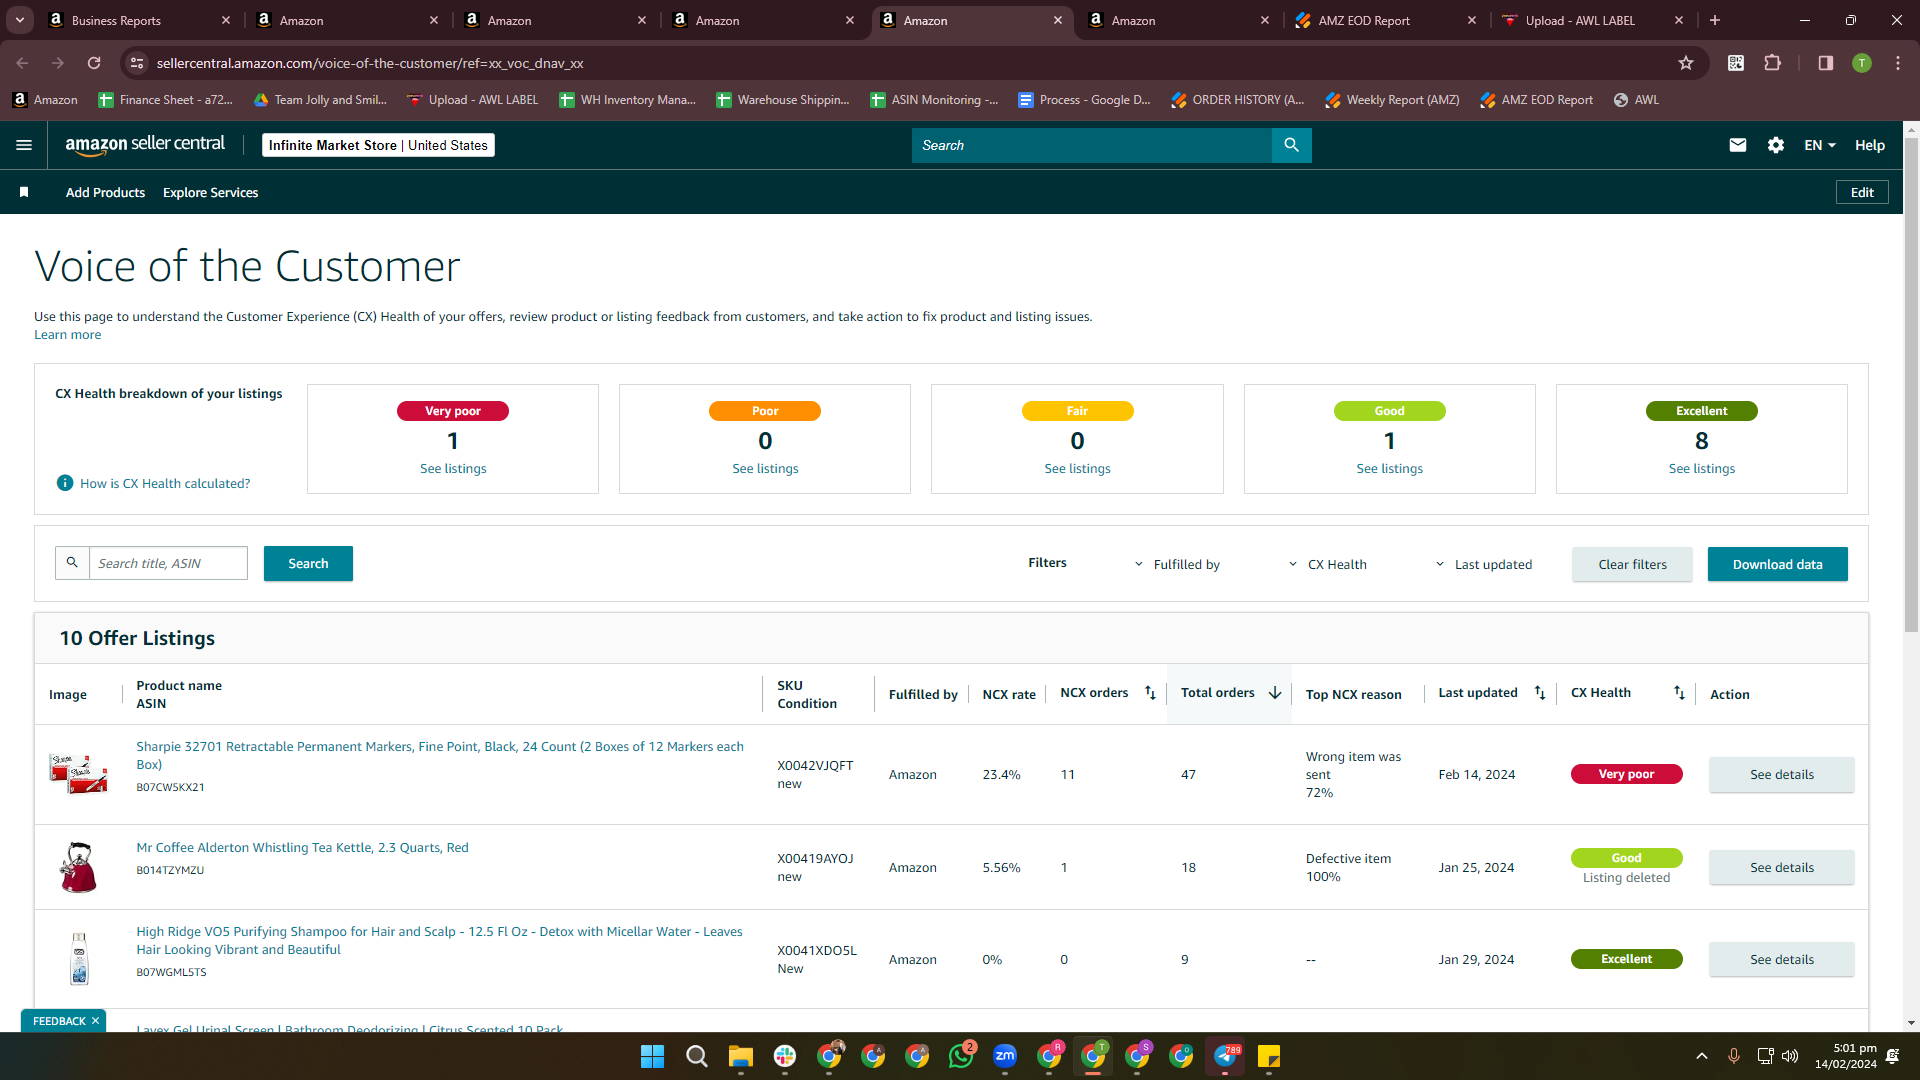Open Slack from the taskbar
1920x1080 pixels.
pyautogui.click(x=785, y=1056)
